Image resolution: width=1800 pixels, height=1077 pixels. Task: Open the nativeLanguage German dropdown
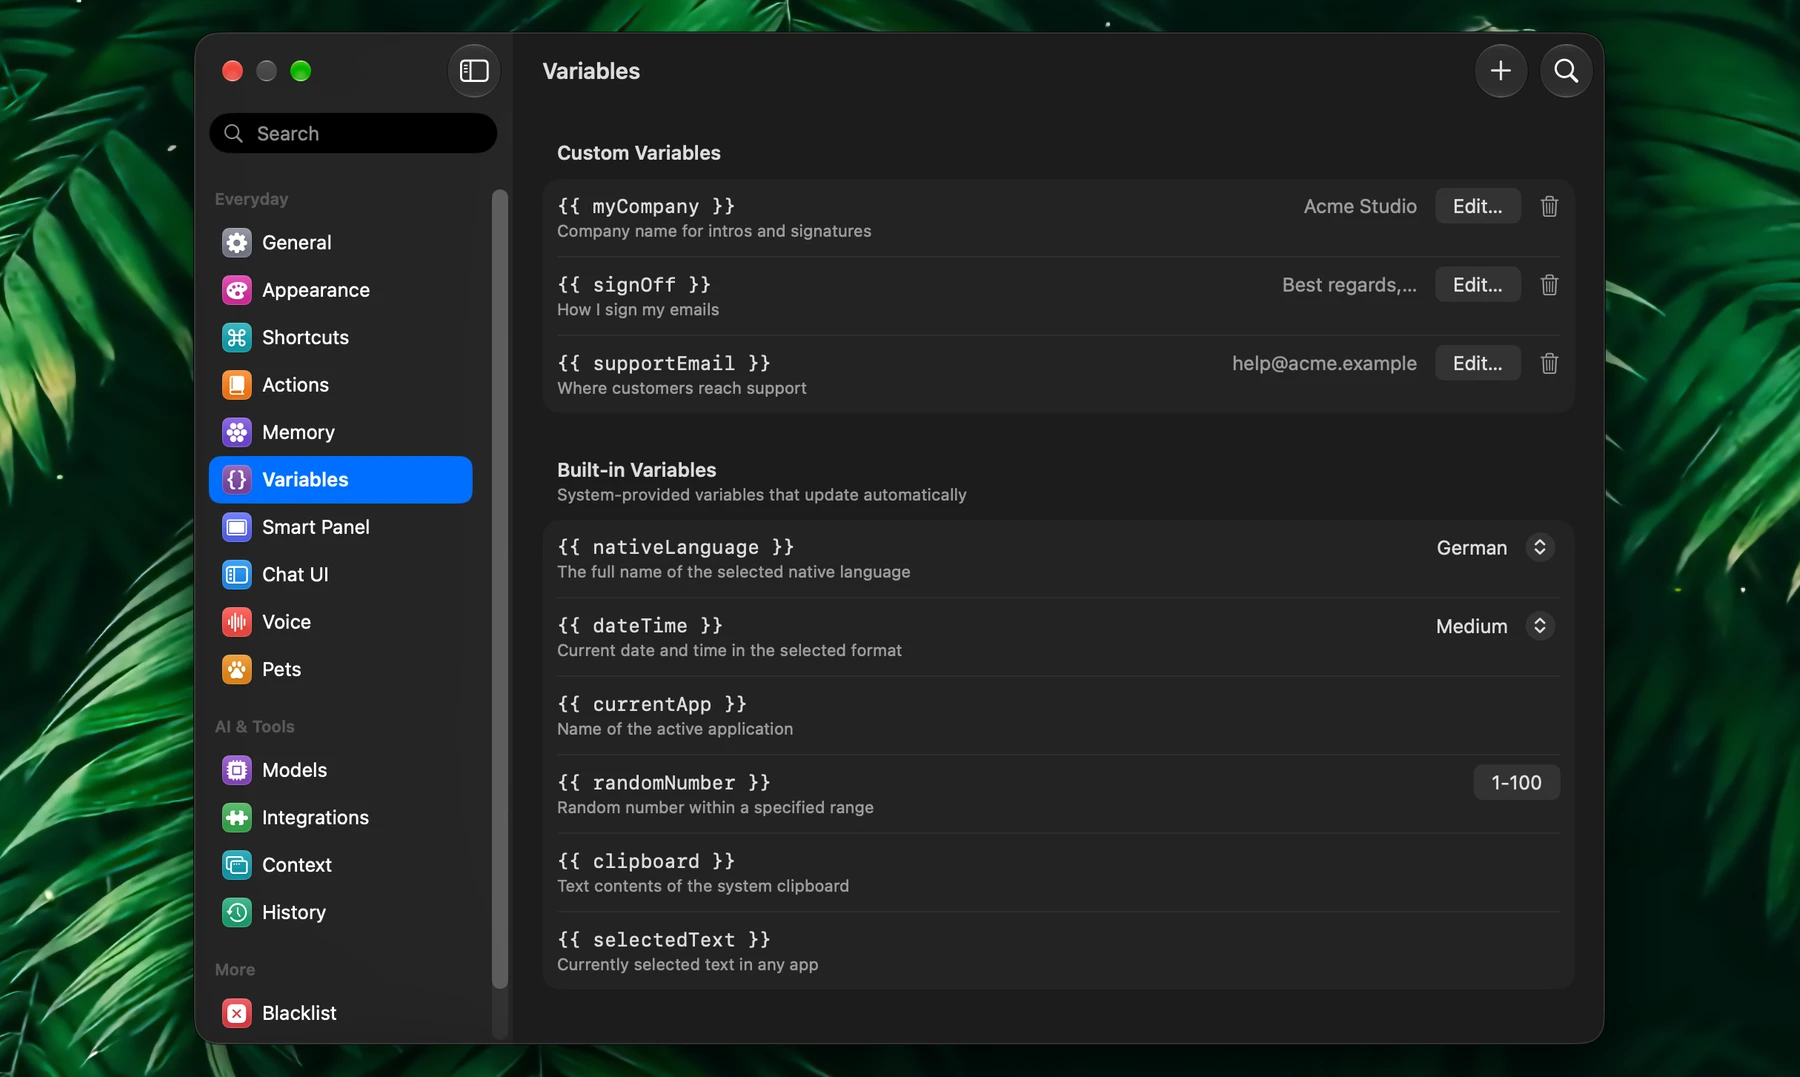(1495, 547)
